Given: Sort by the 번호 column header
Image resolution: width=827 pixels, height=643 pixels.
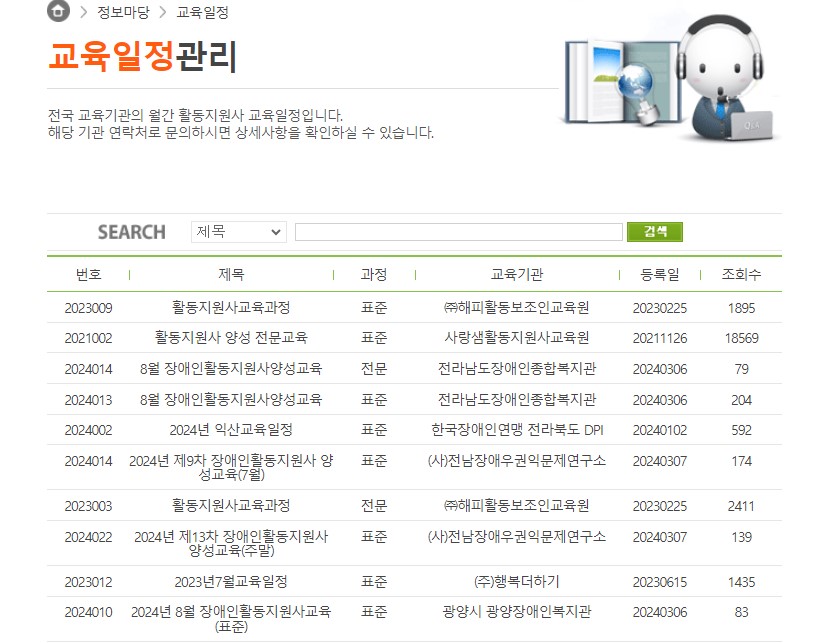Looking at the screenshot, I should 83,274.
